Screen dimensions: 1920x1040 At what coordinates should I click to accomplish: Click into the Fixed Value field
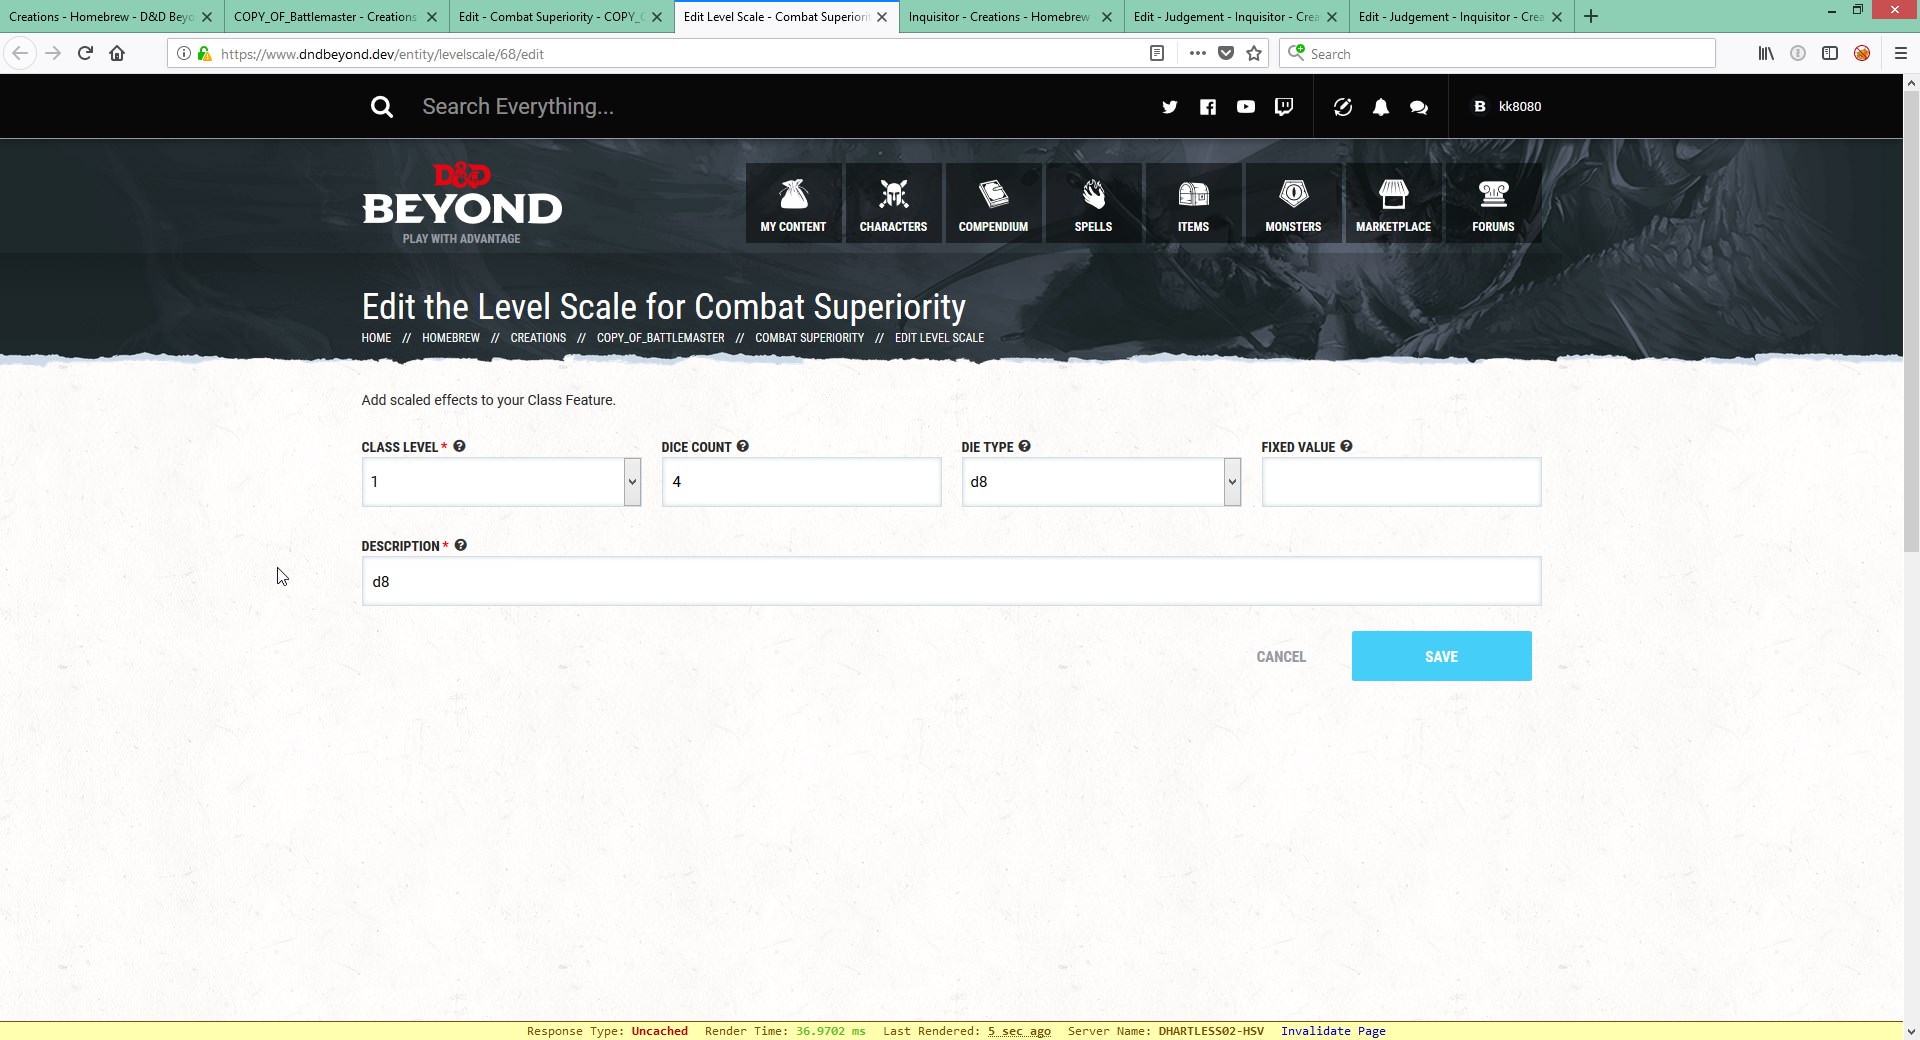(x=1401, y=482)
